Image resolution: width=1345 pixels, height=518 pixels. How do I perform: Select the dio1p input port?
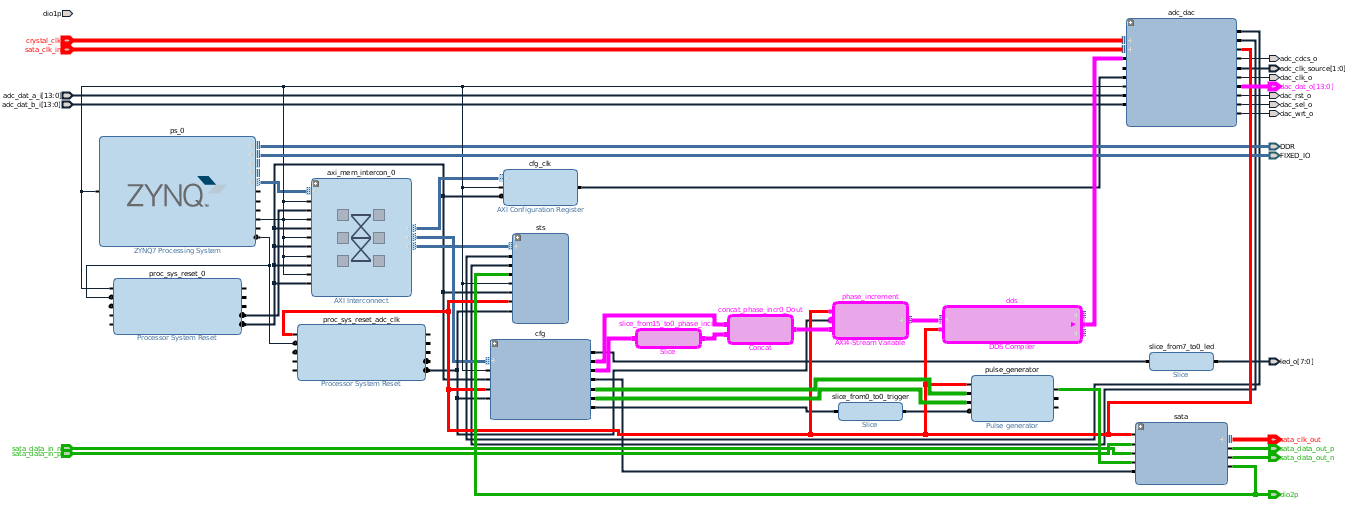point(67,14)
